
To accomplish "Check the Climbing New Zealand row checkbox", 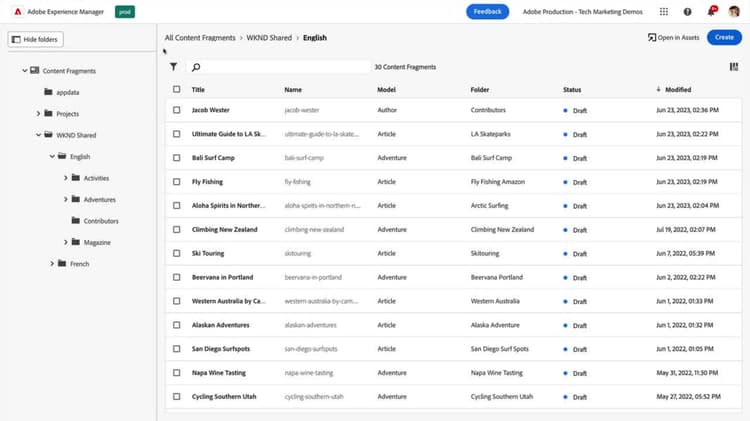I will click(x=176, y=230).
